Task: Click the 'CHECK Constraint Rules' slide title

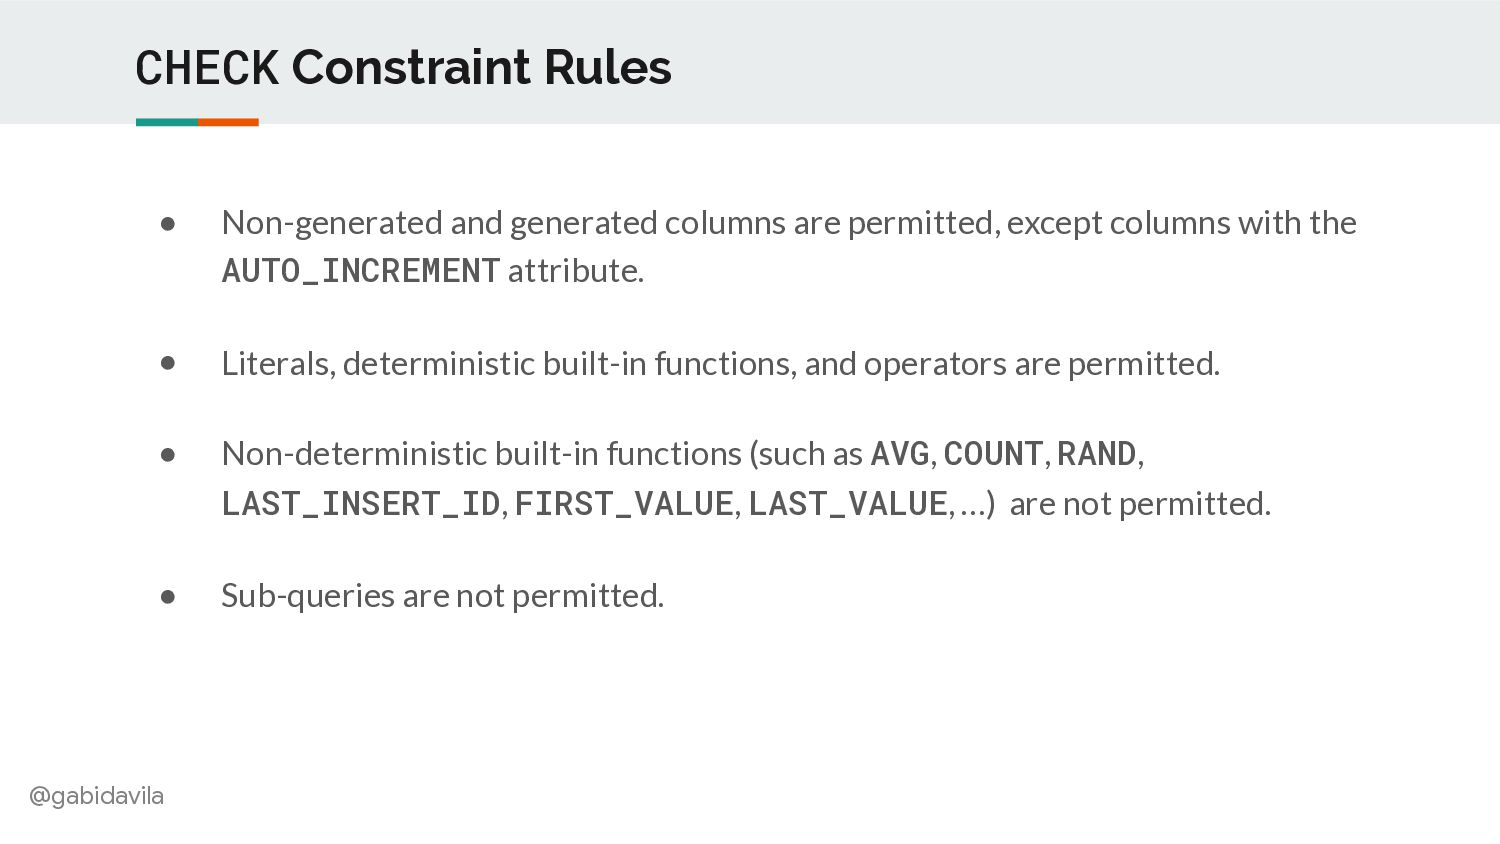Action: (403, 68)
